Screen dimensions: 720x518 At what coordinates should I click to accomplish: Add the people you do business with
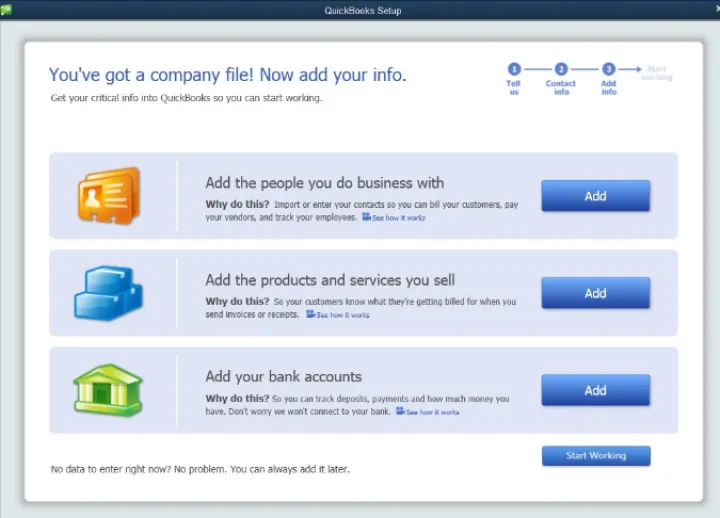[595, 196]
